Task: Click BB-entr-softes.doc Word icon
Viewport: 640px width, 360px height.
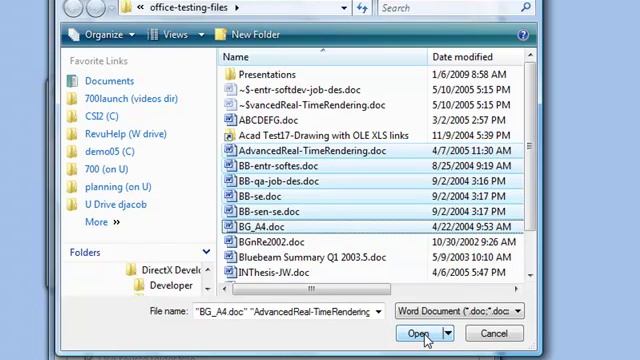Action: click(230, 166)
